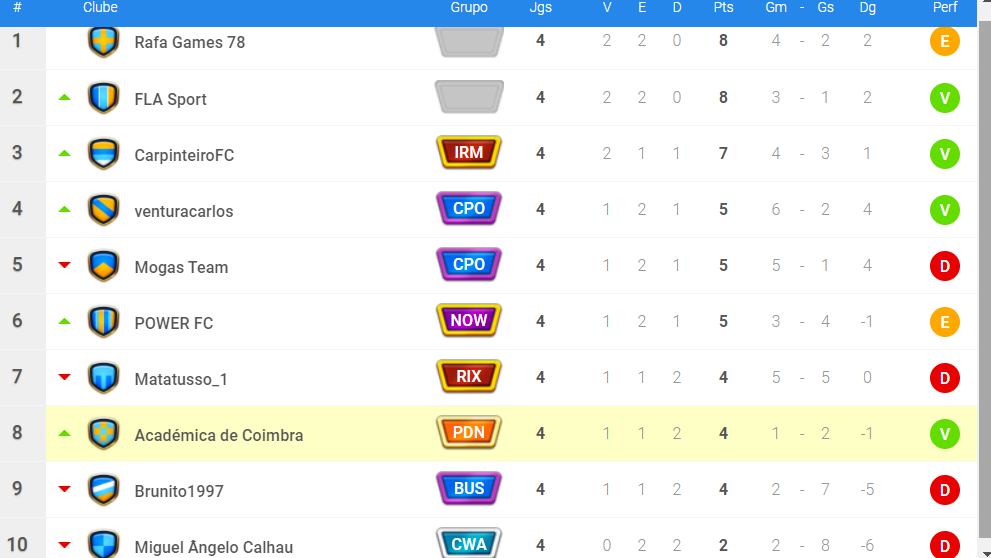Open the venturacarlos club link
Screen dimensions: 991x558
(x=184, y=211)
